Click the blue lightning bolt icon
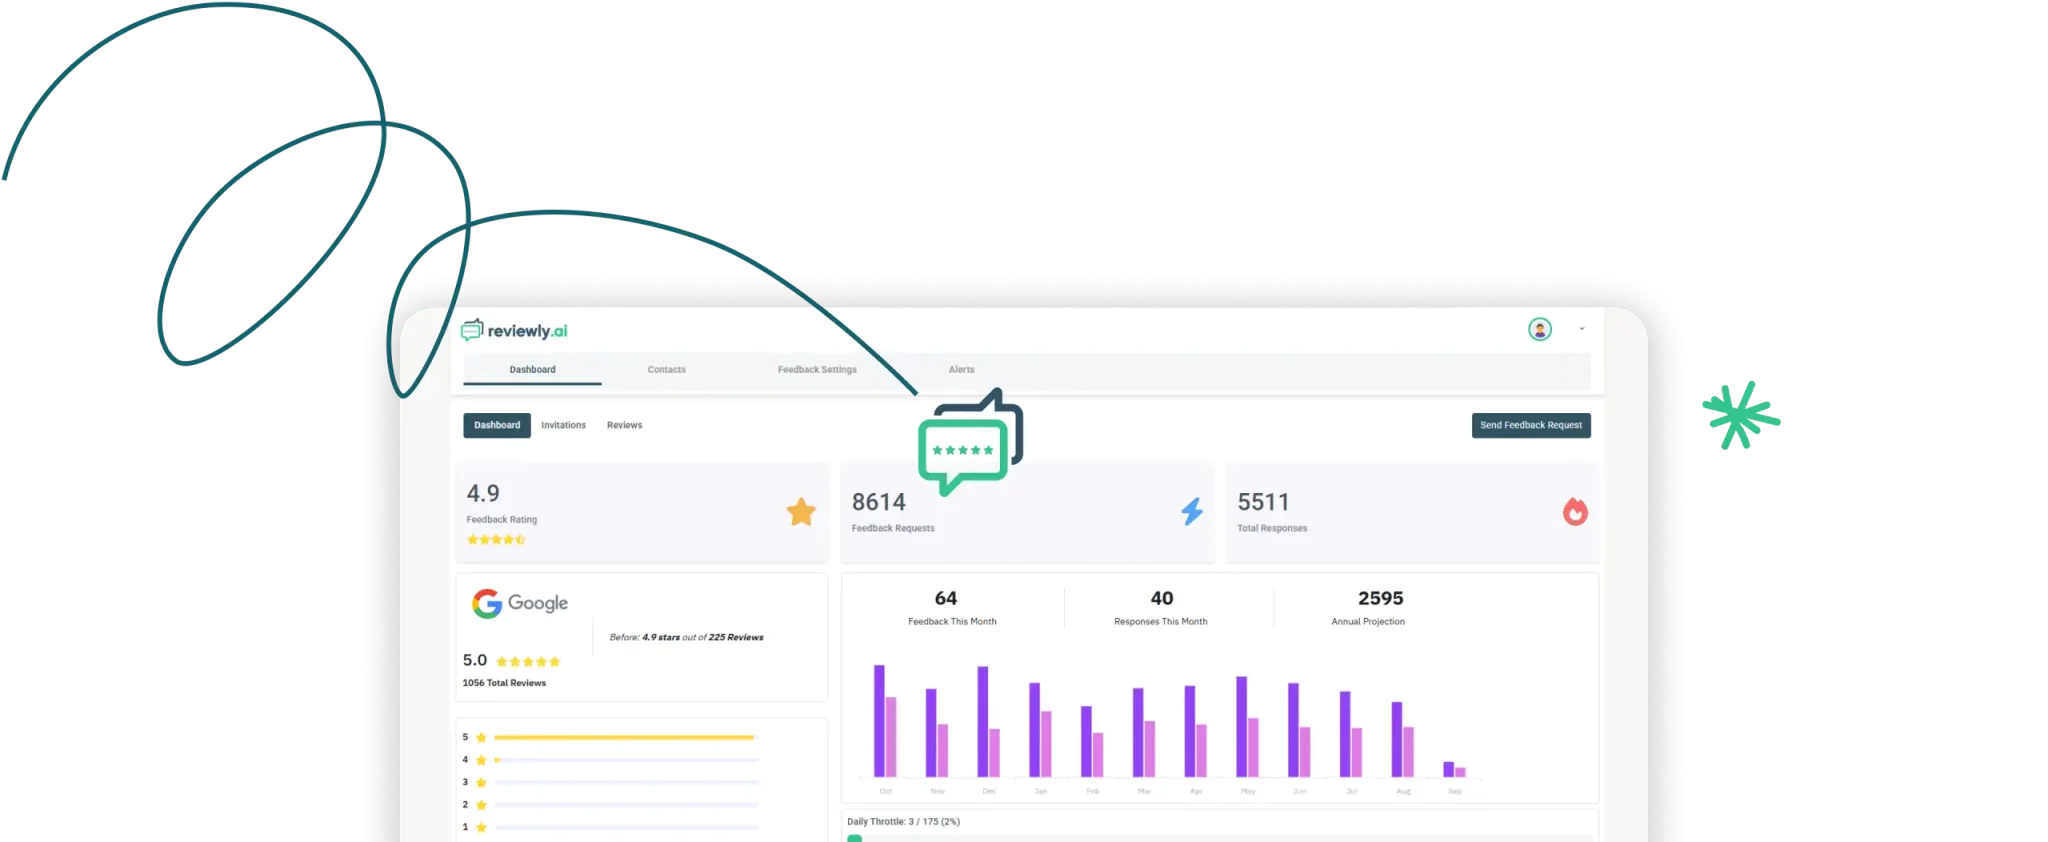 [1192, 512]
